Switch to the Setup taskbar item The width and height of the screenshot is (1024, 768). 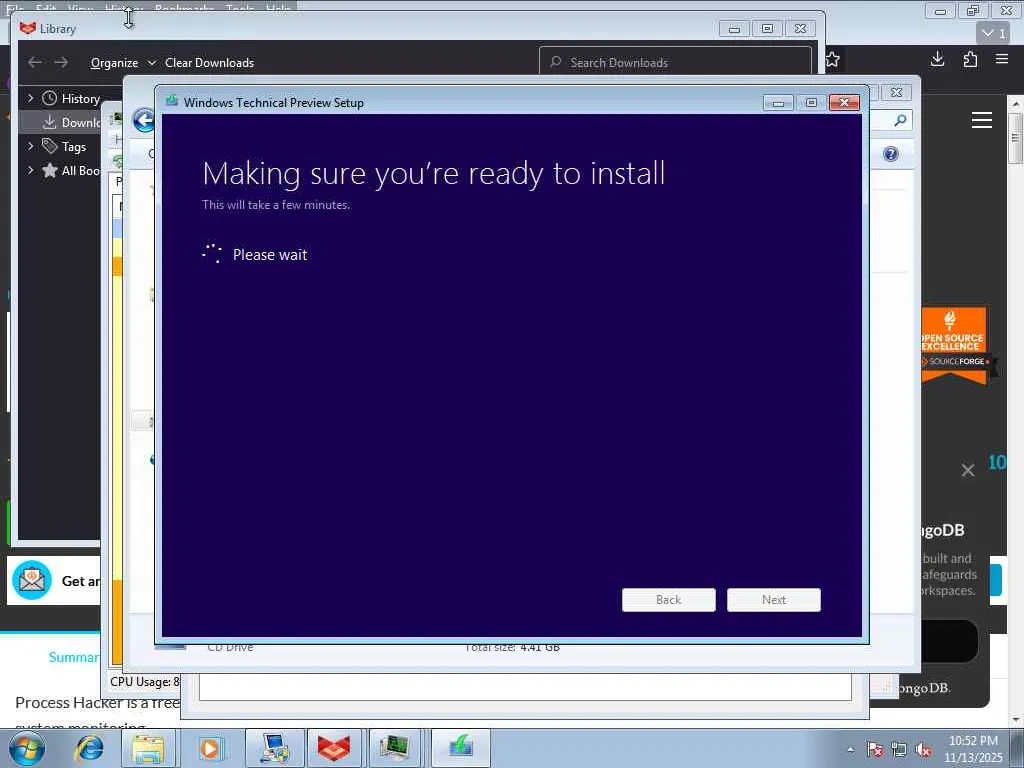[460, 748]
